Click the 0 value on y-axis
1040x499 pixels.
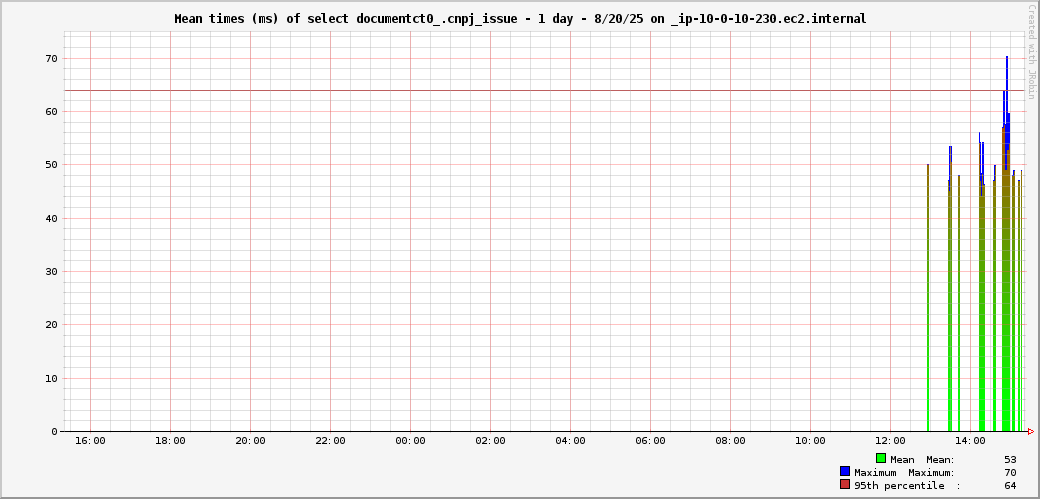pyautogui.click(x=55, y=431)
